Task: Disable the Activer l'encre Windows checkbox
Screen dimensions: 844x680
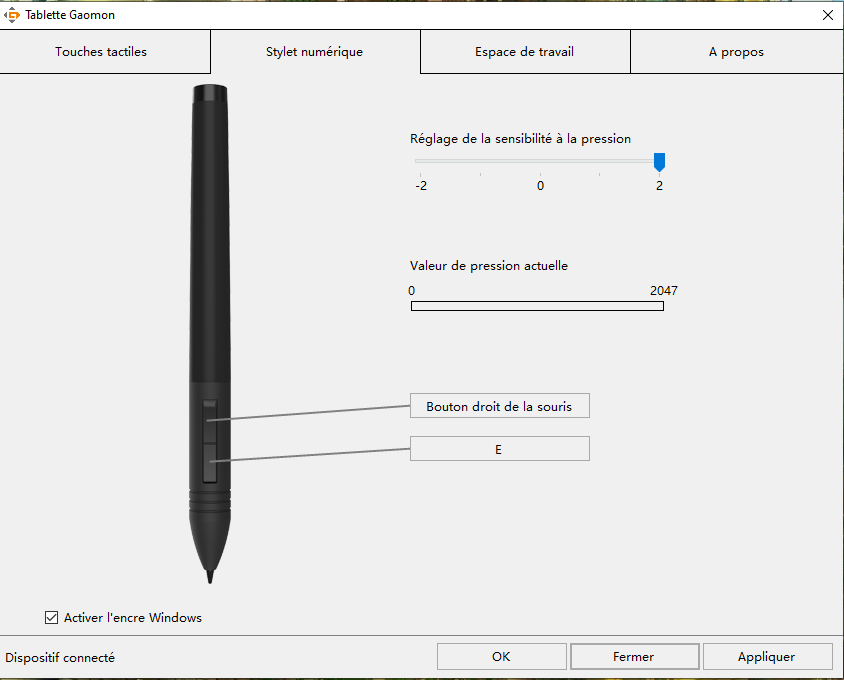Action: point(52,618)
